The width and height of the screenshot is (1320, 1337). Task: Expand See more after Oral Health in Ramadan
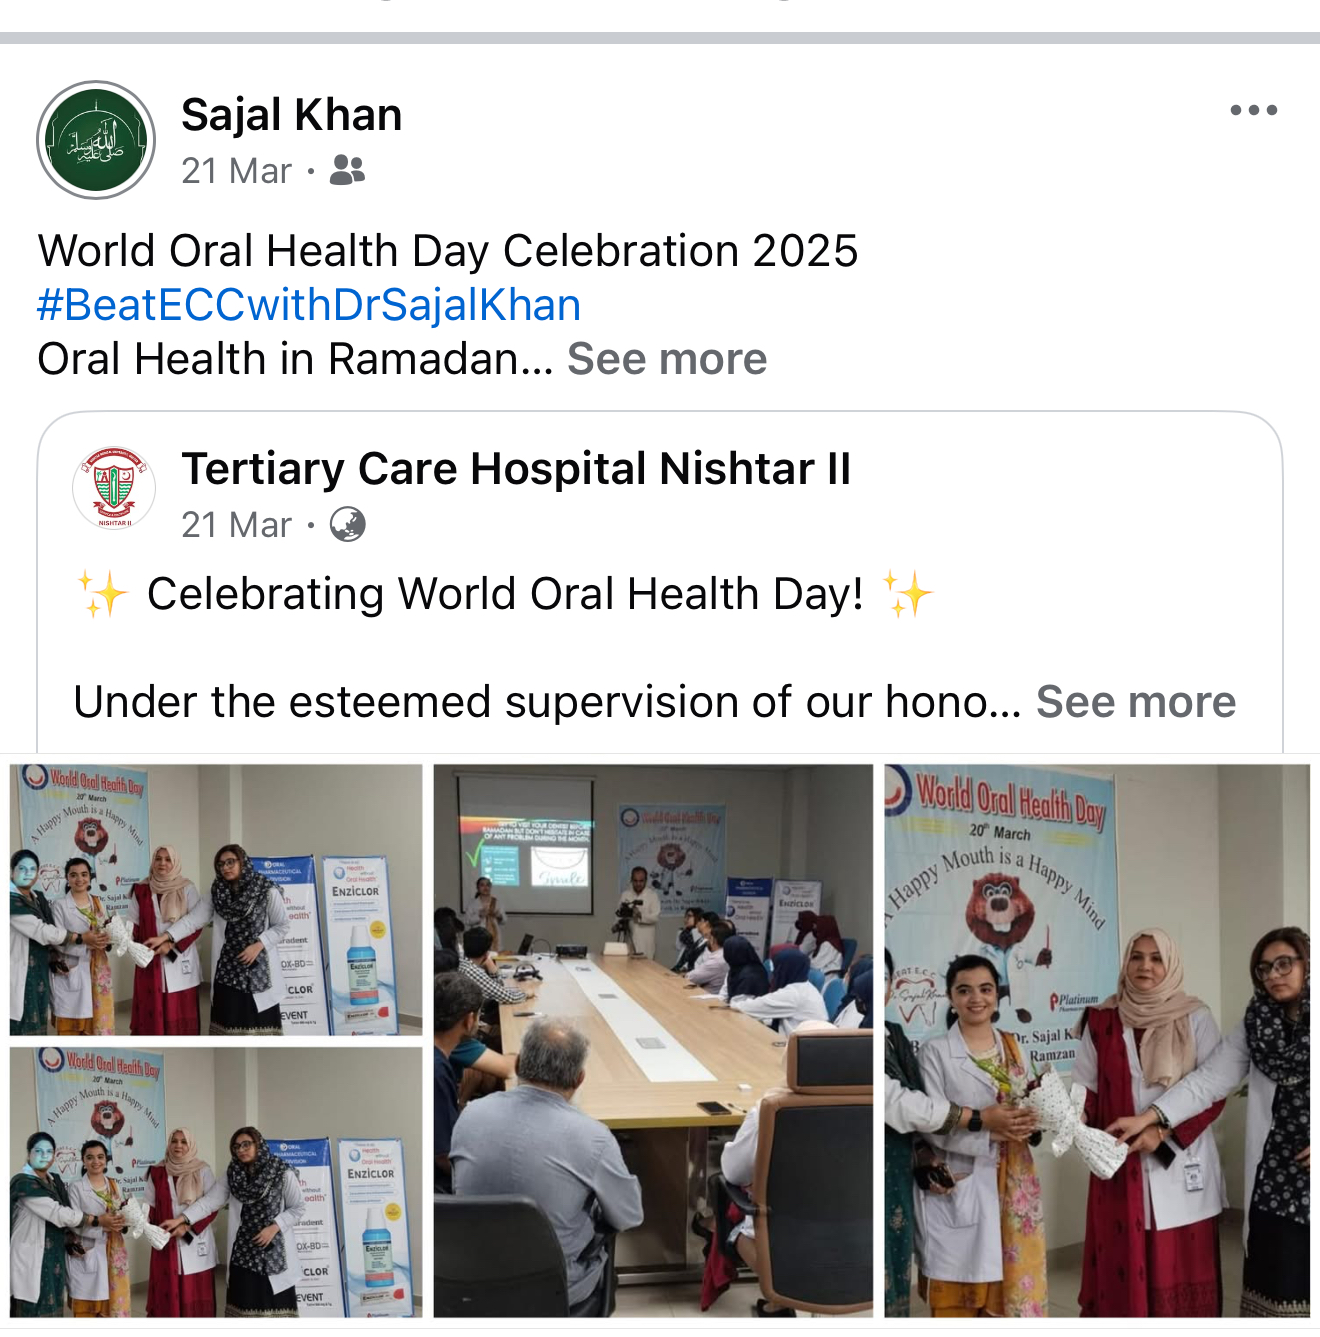click(667, 359)
